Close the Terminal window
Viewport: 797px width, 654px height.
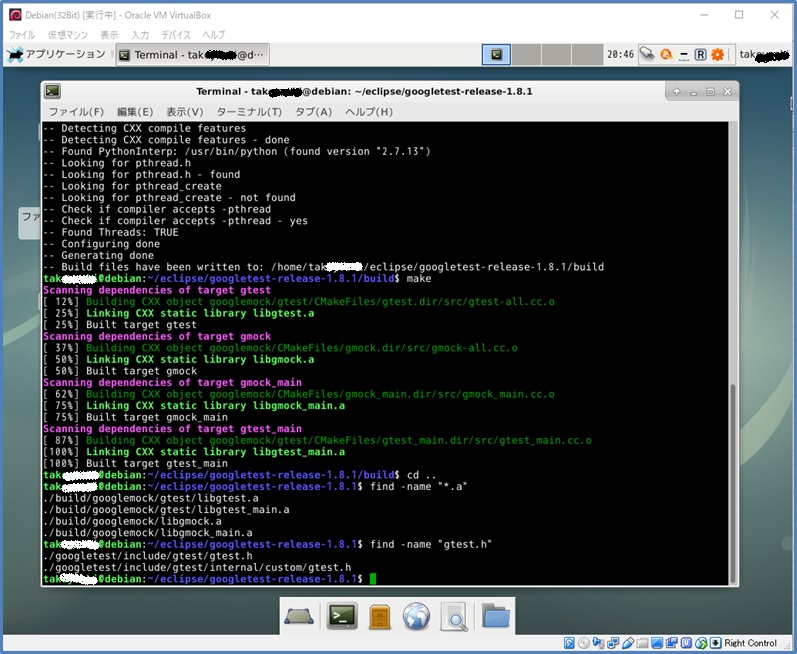pyautogui.click(x=727, y=91)
